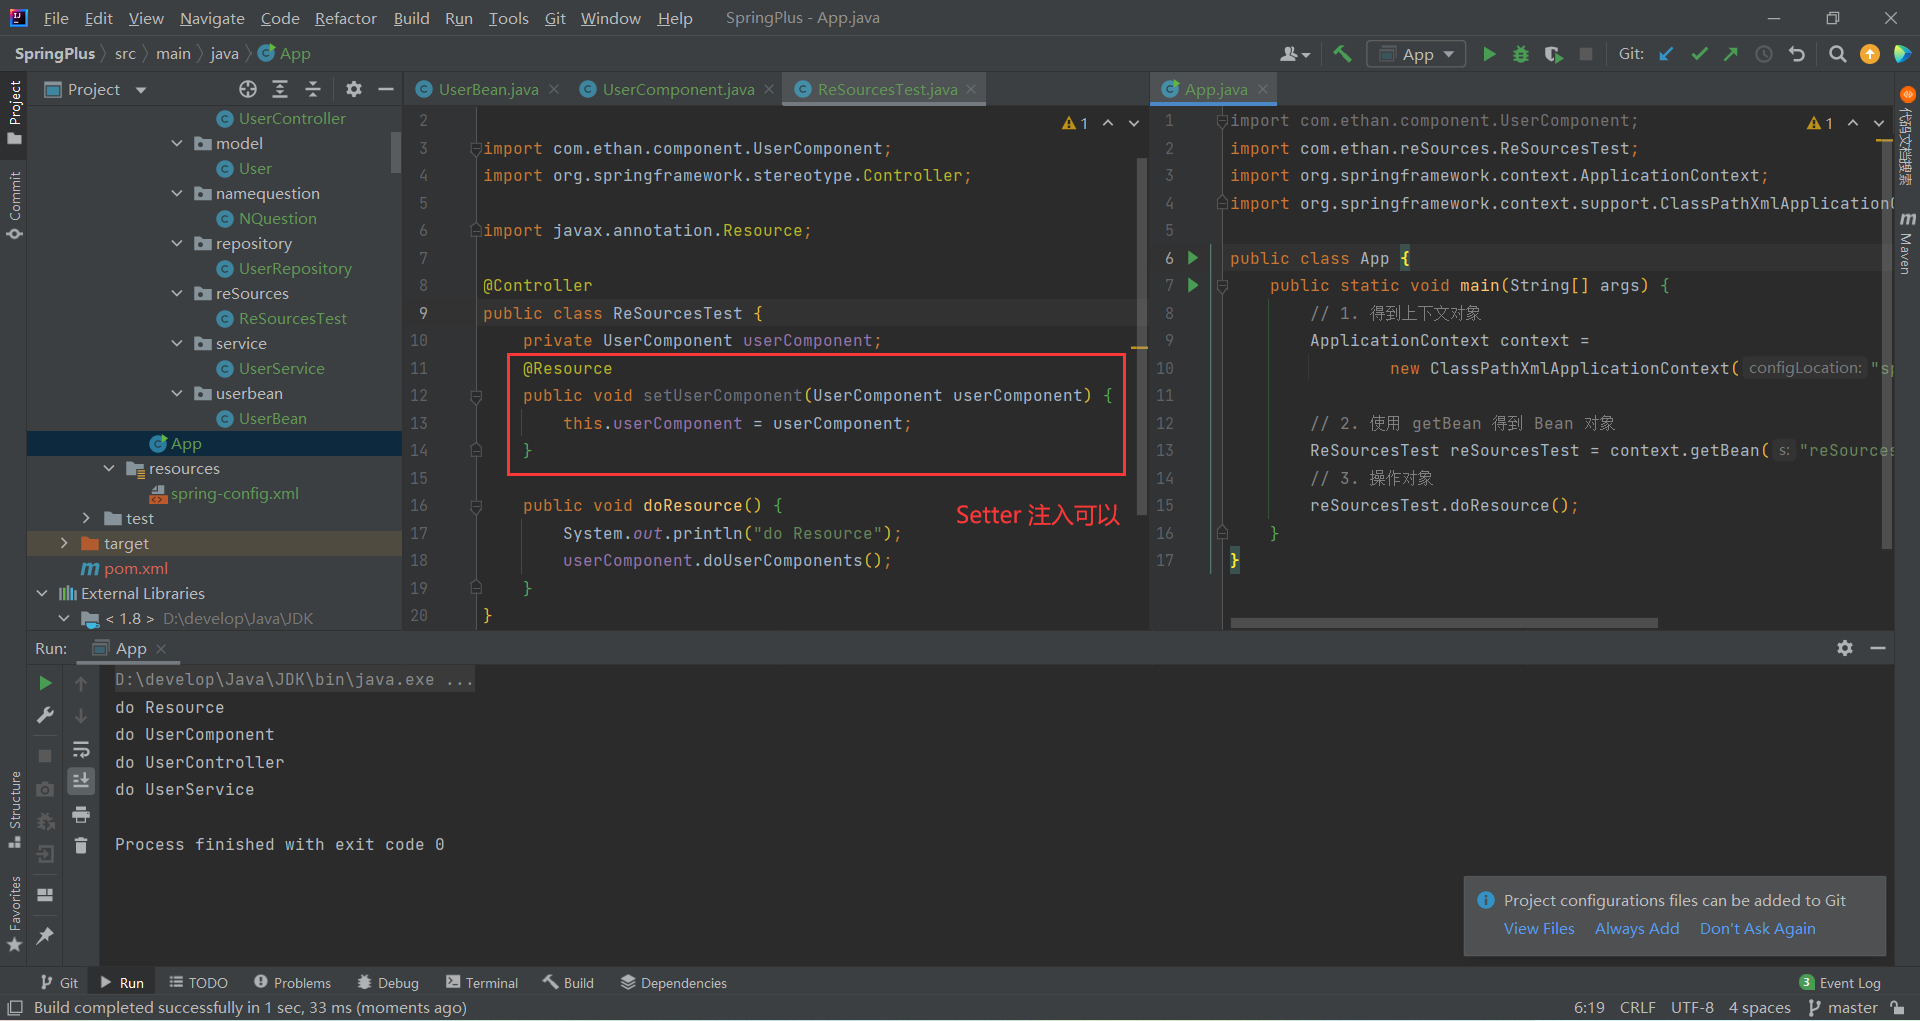The image size is (1920, 1021).
Task: Open the user account icon dropdown
Action: click(1295, 54)
